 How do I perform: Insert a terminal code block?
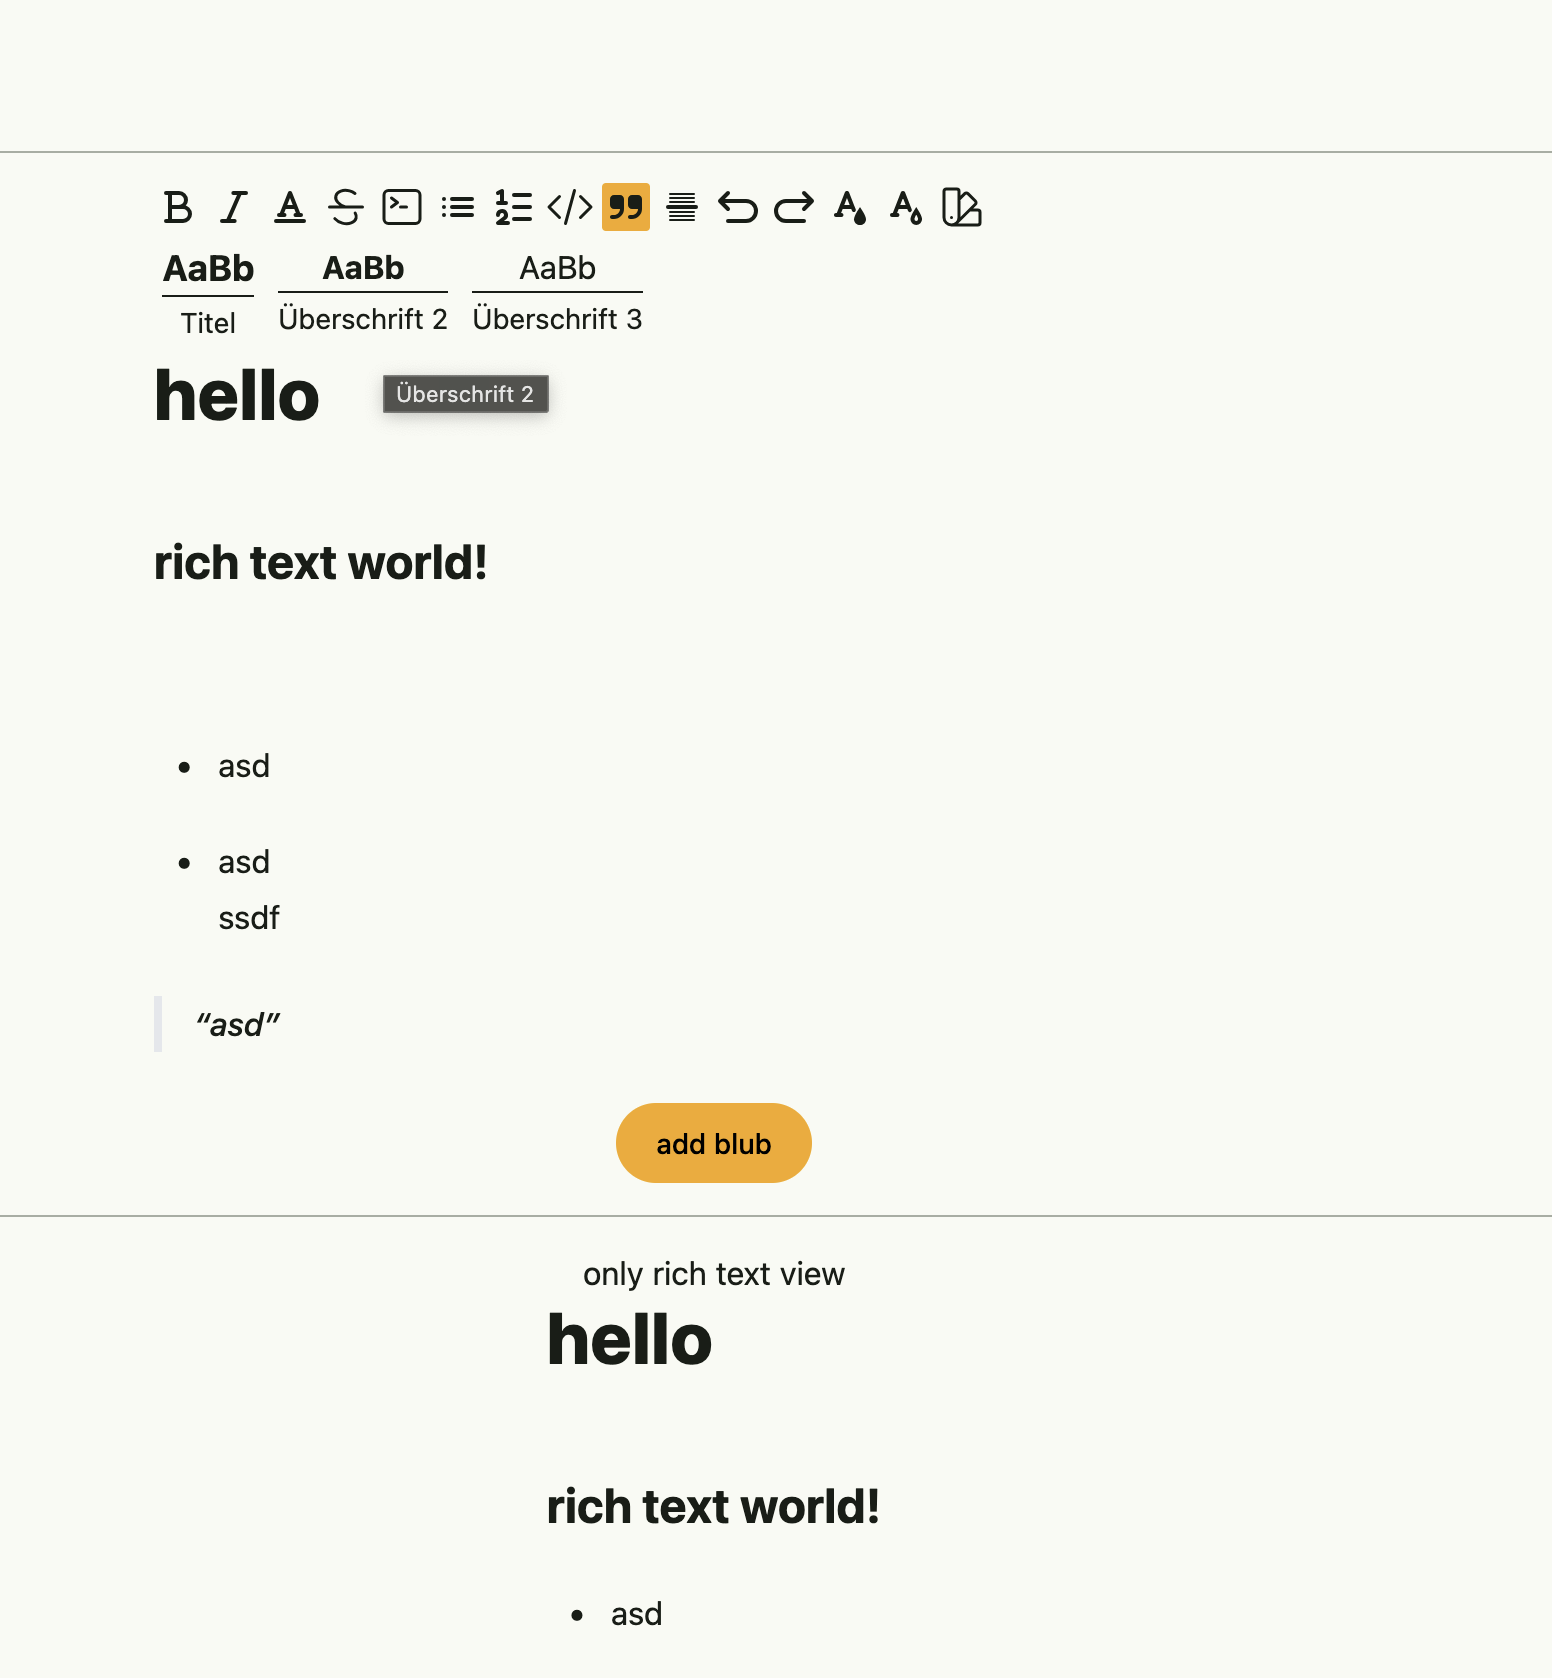(402, 208)
